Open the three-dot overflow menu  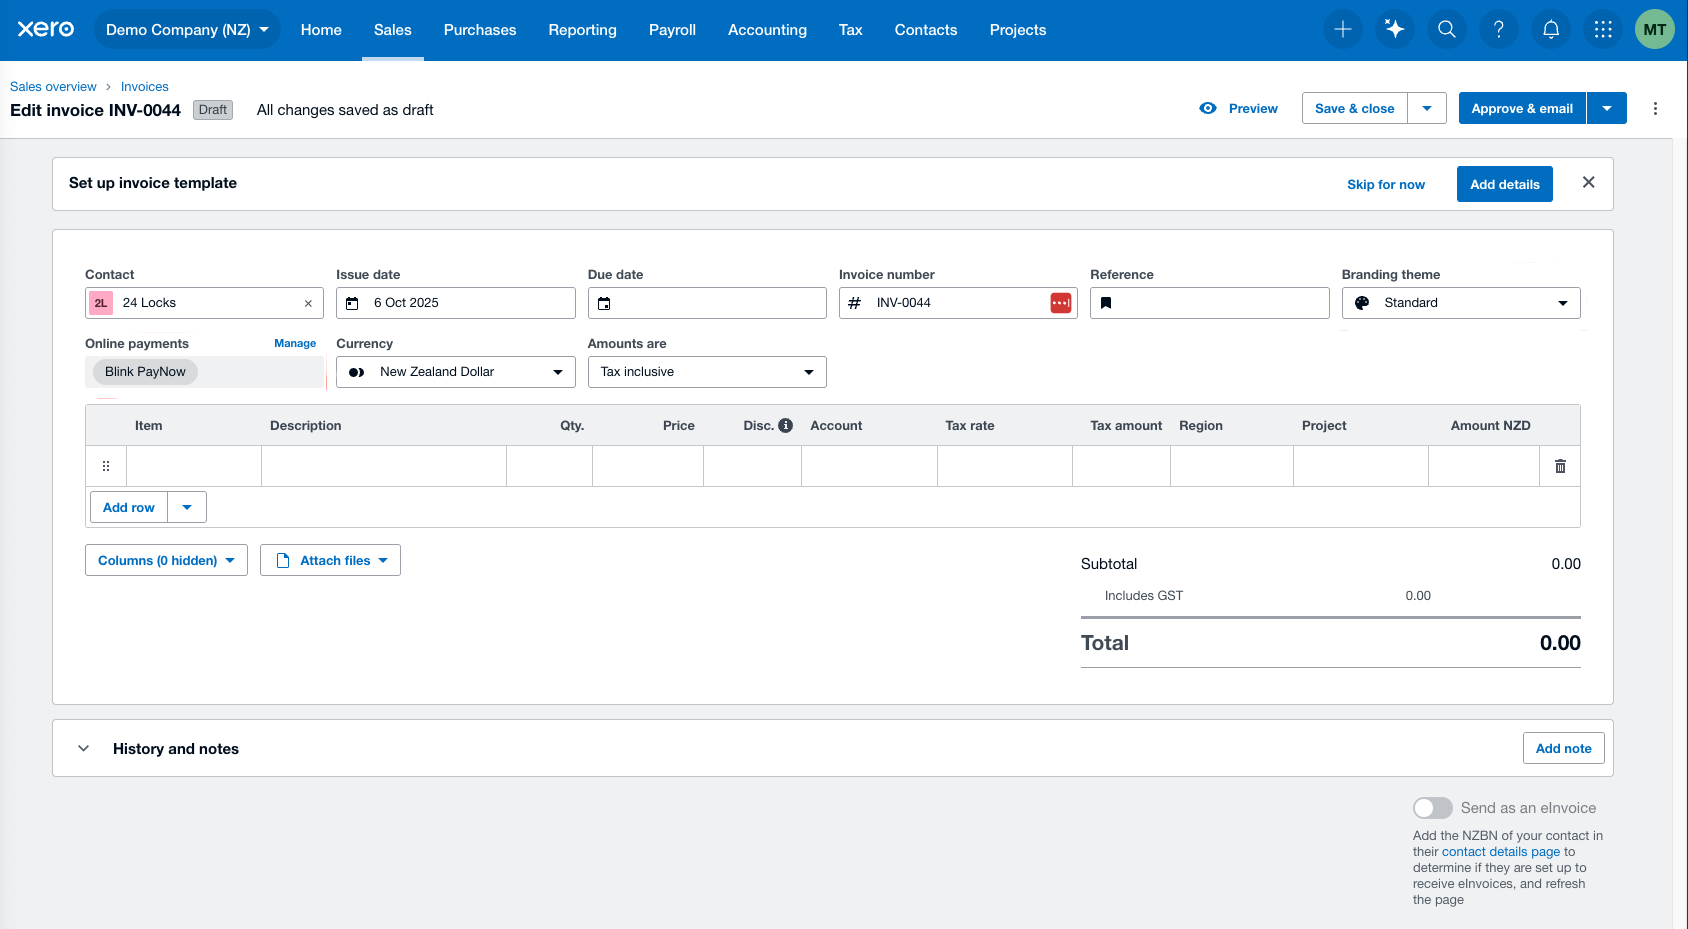point(1655,108)
